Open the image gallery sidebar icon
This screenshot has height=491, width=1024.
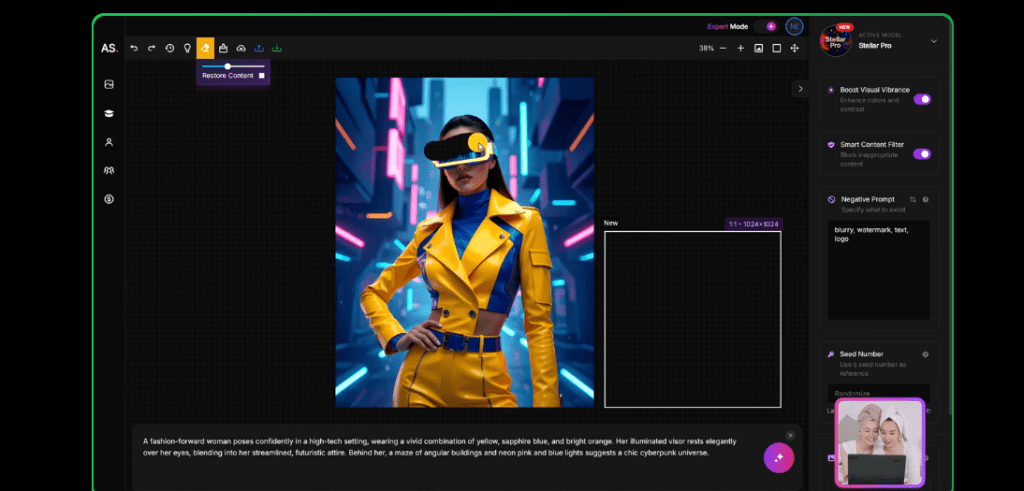(x=109, y=84)
